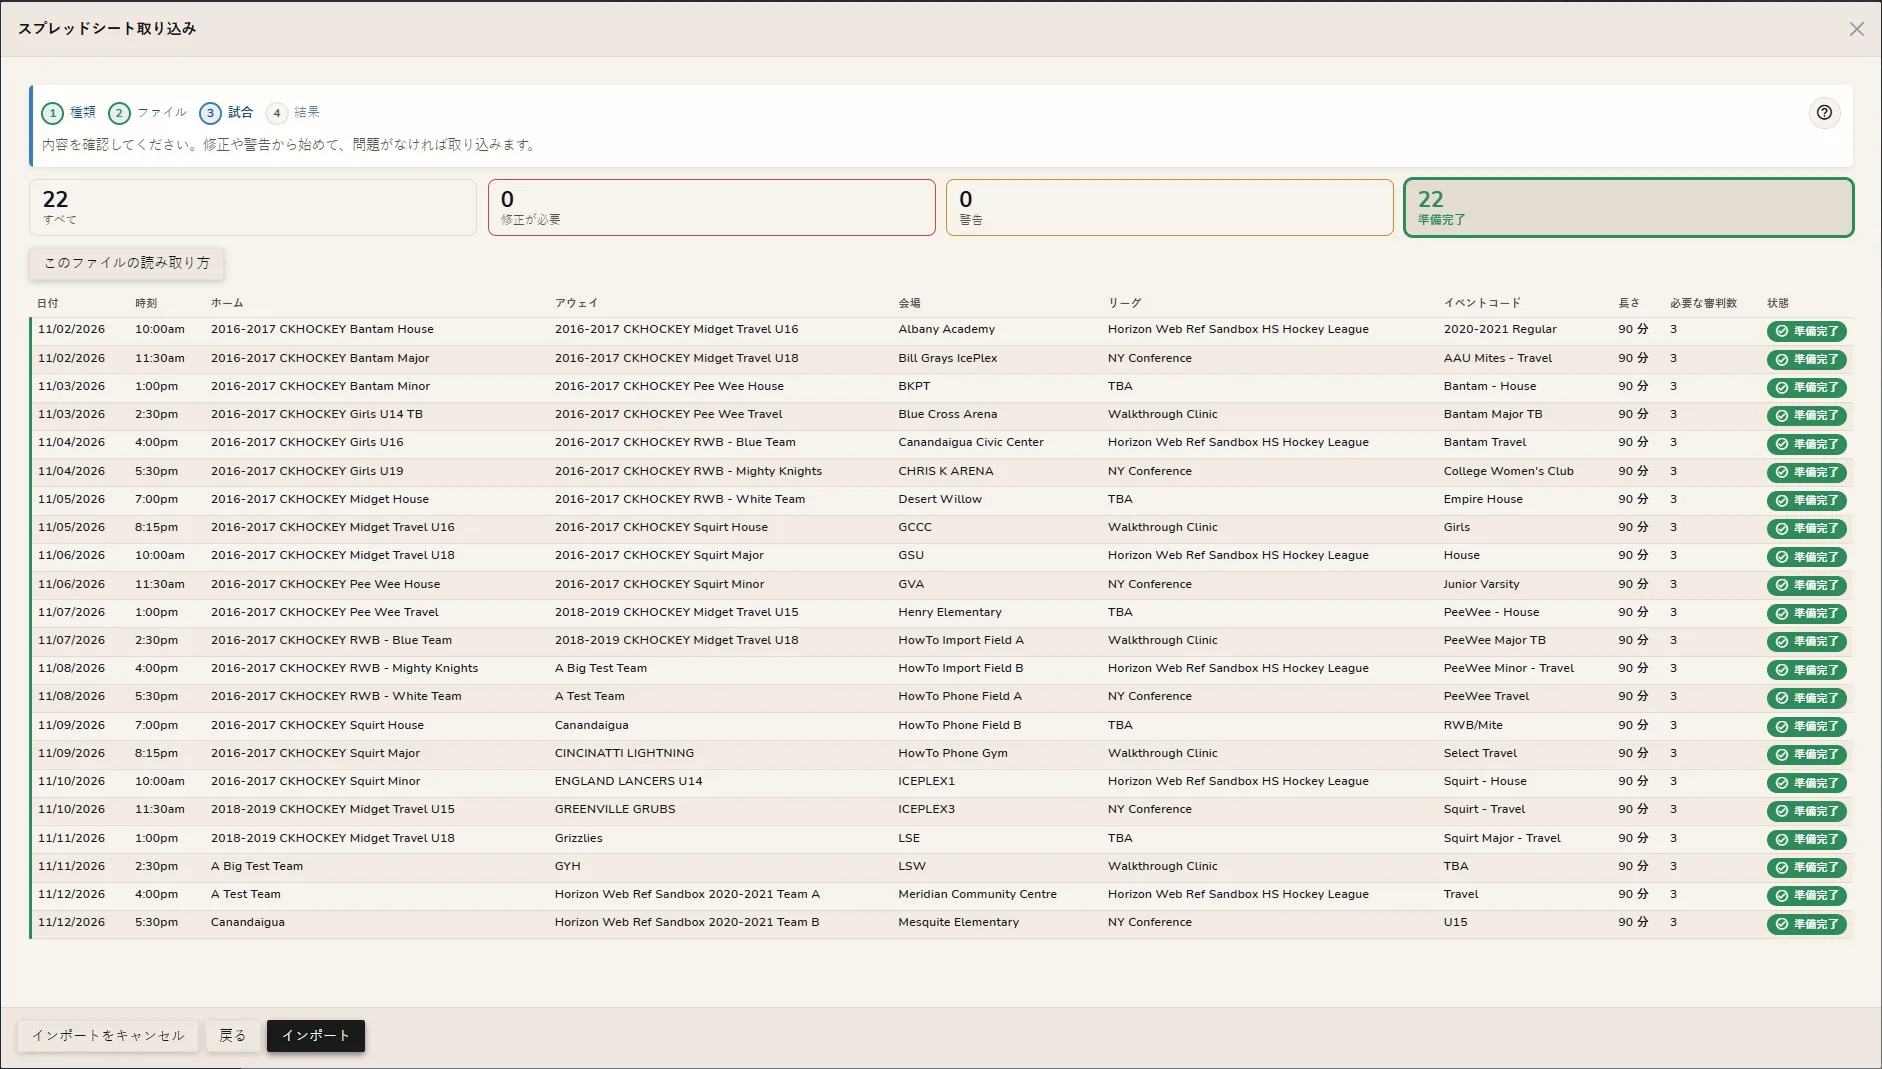Click the 日付 column header

(x=48, y=303)
